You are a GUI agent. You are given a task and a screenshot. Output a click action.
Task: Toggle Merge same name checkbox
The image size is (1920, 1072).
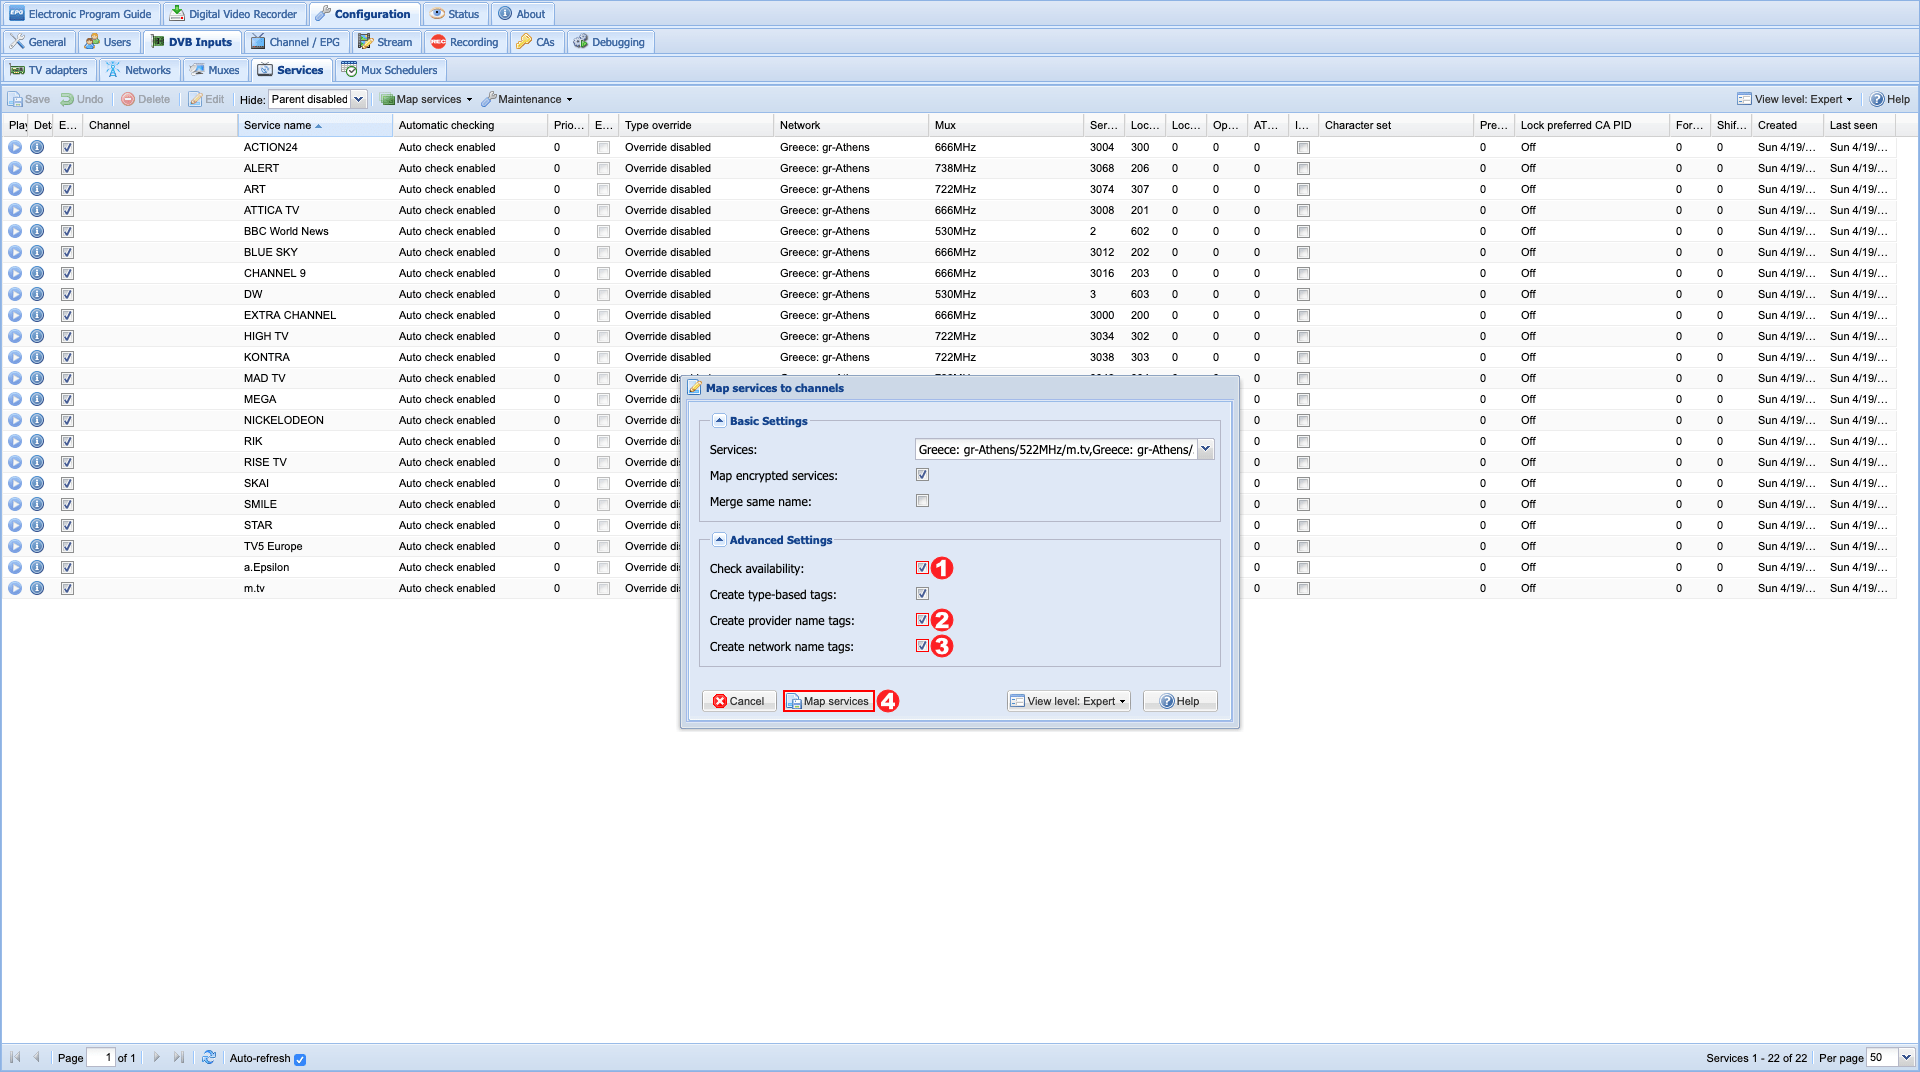pos(922,501)
